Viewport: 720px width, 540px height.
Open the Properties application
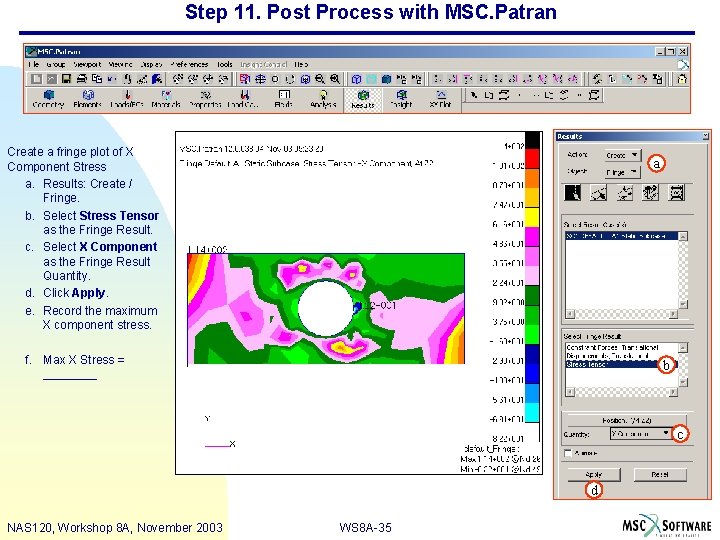point(205,99)
